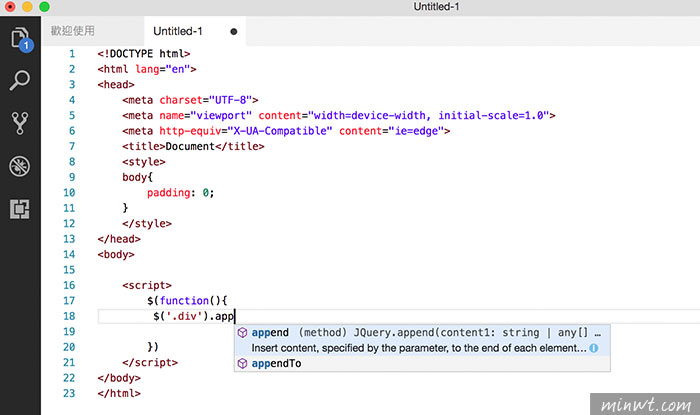
Task: Click the html lang="en" tag
Action: pos(147,70)
